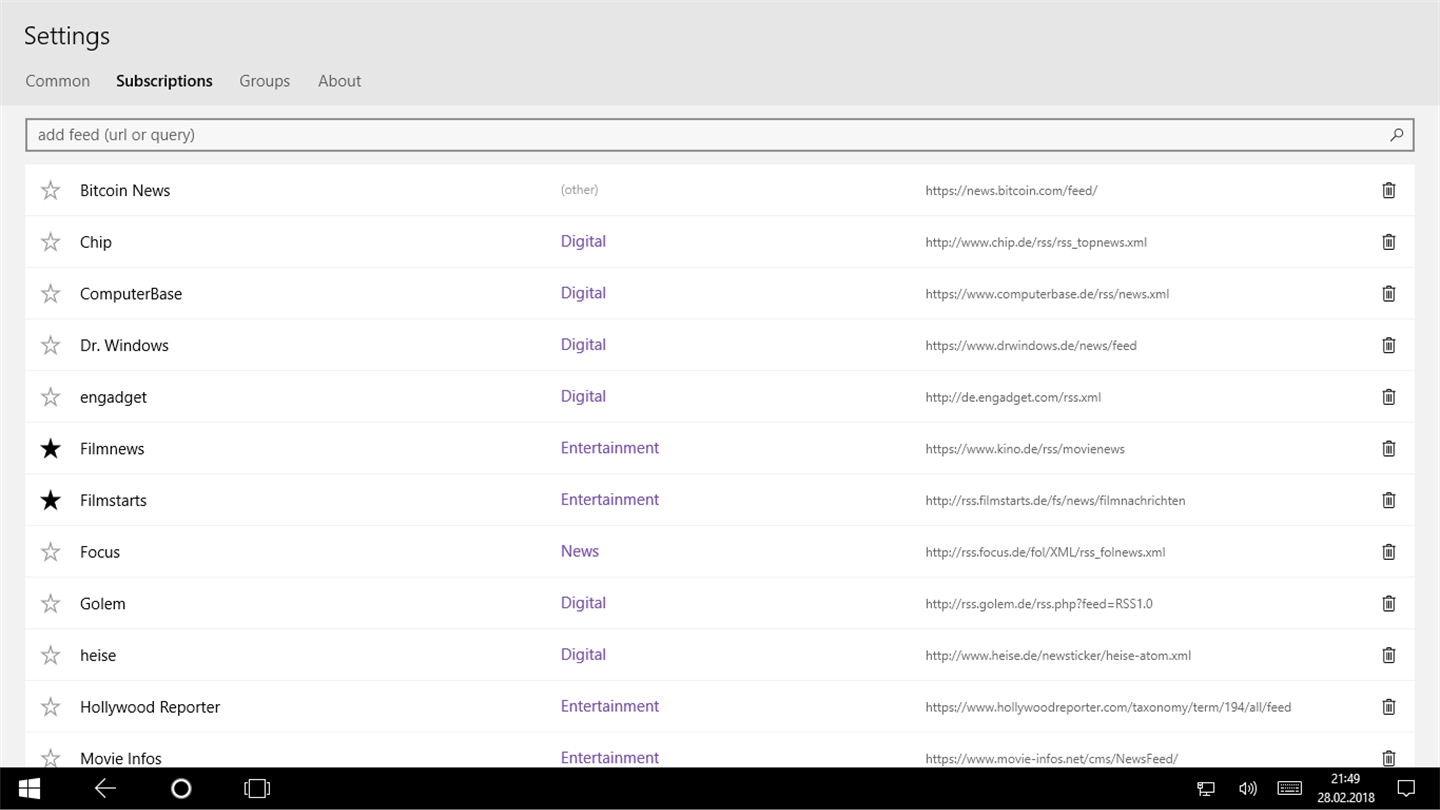Image resolution: width=1440 pixels, height=810 pixels.
Task: Delete the engadget subscription
Action: coord(1388,397)
